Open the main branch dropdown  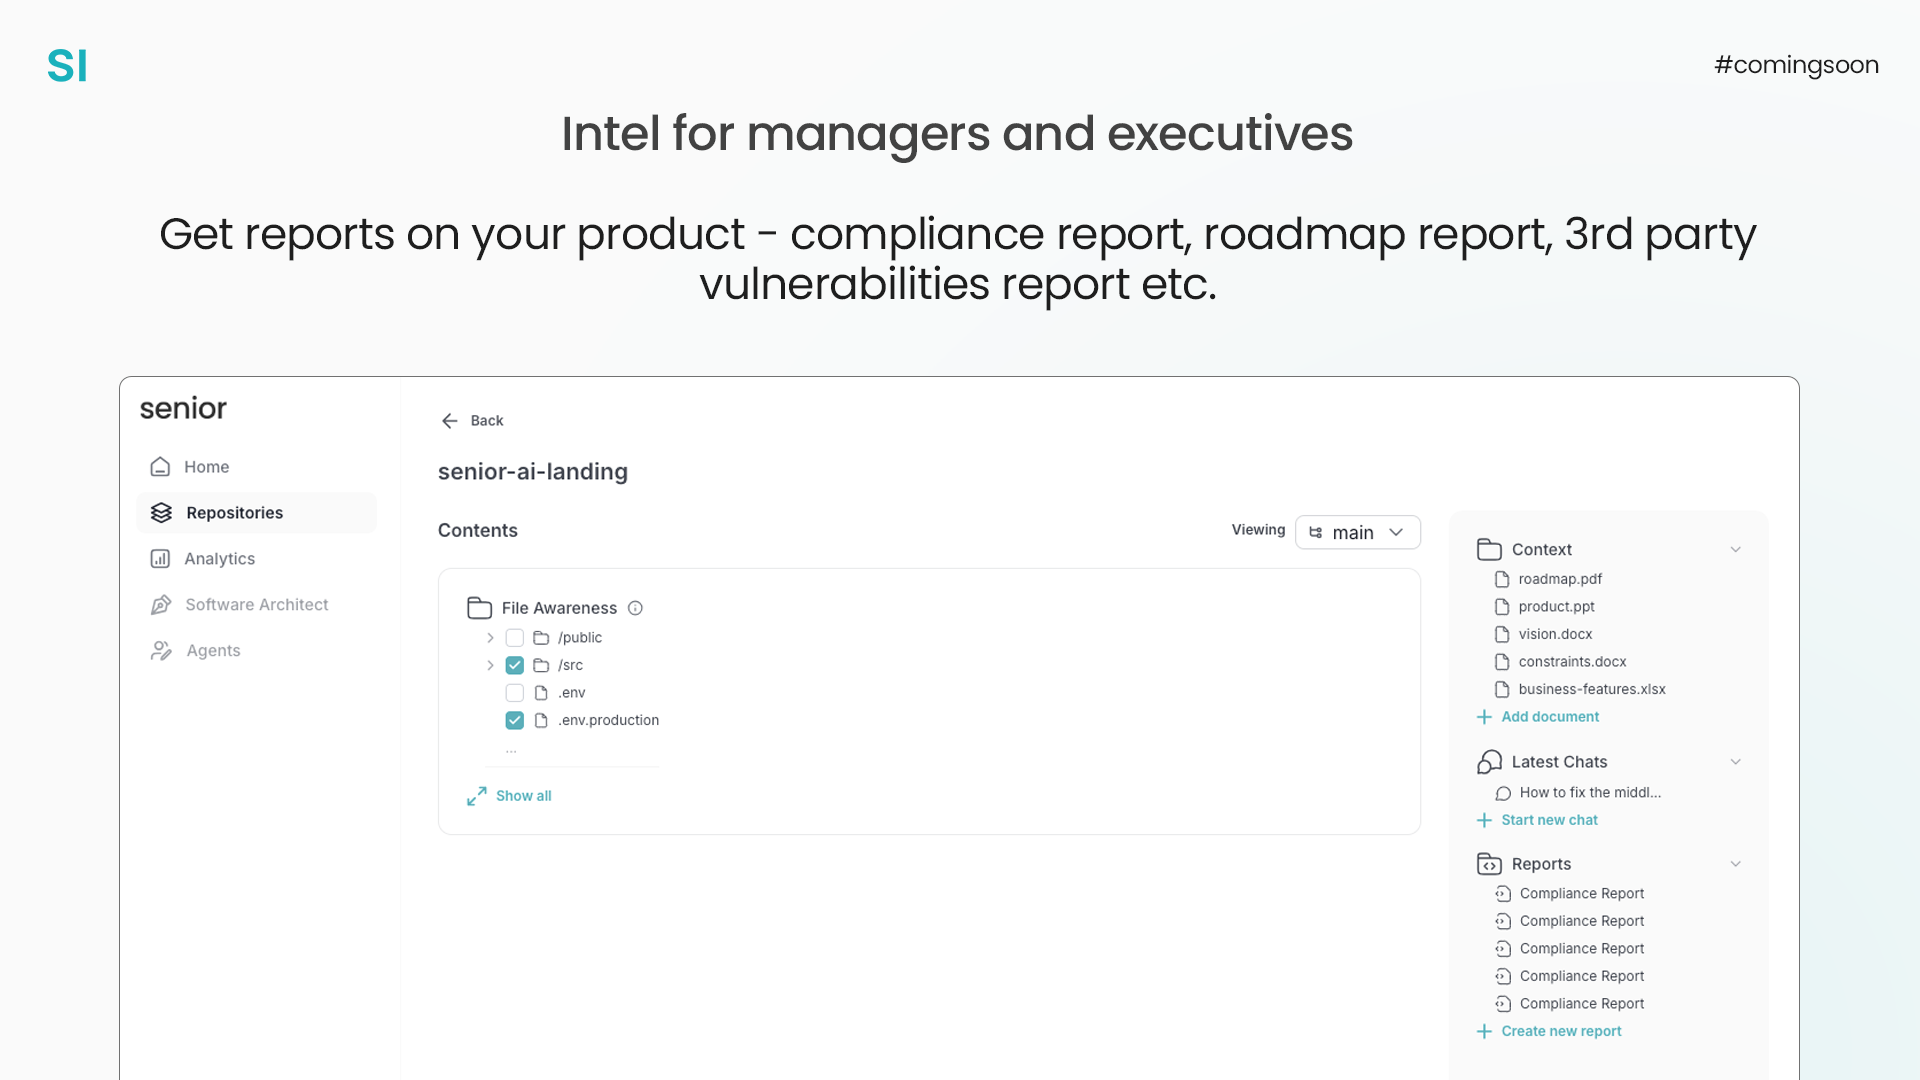pos(1357,533)
